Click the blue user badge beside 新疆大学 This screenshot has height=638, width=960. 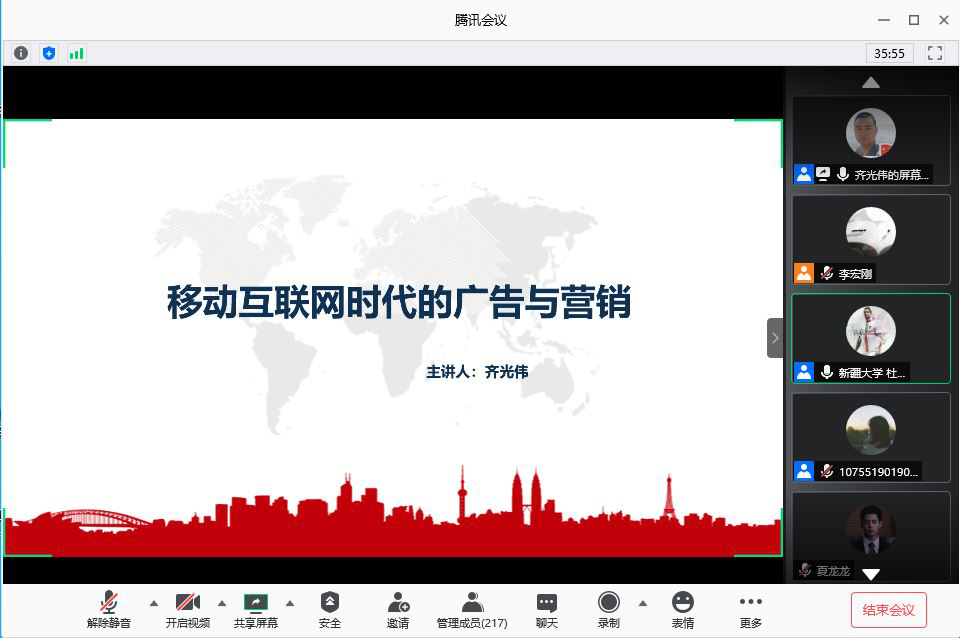(x=804, y=372)
